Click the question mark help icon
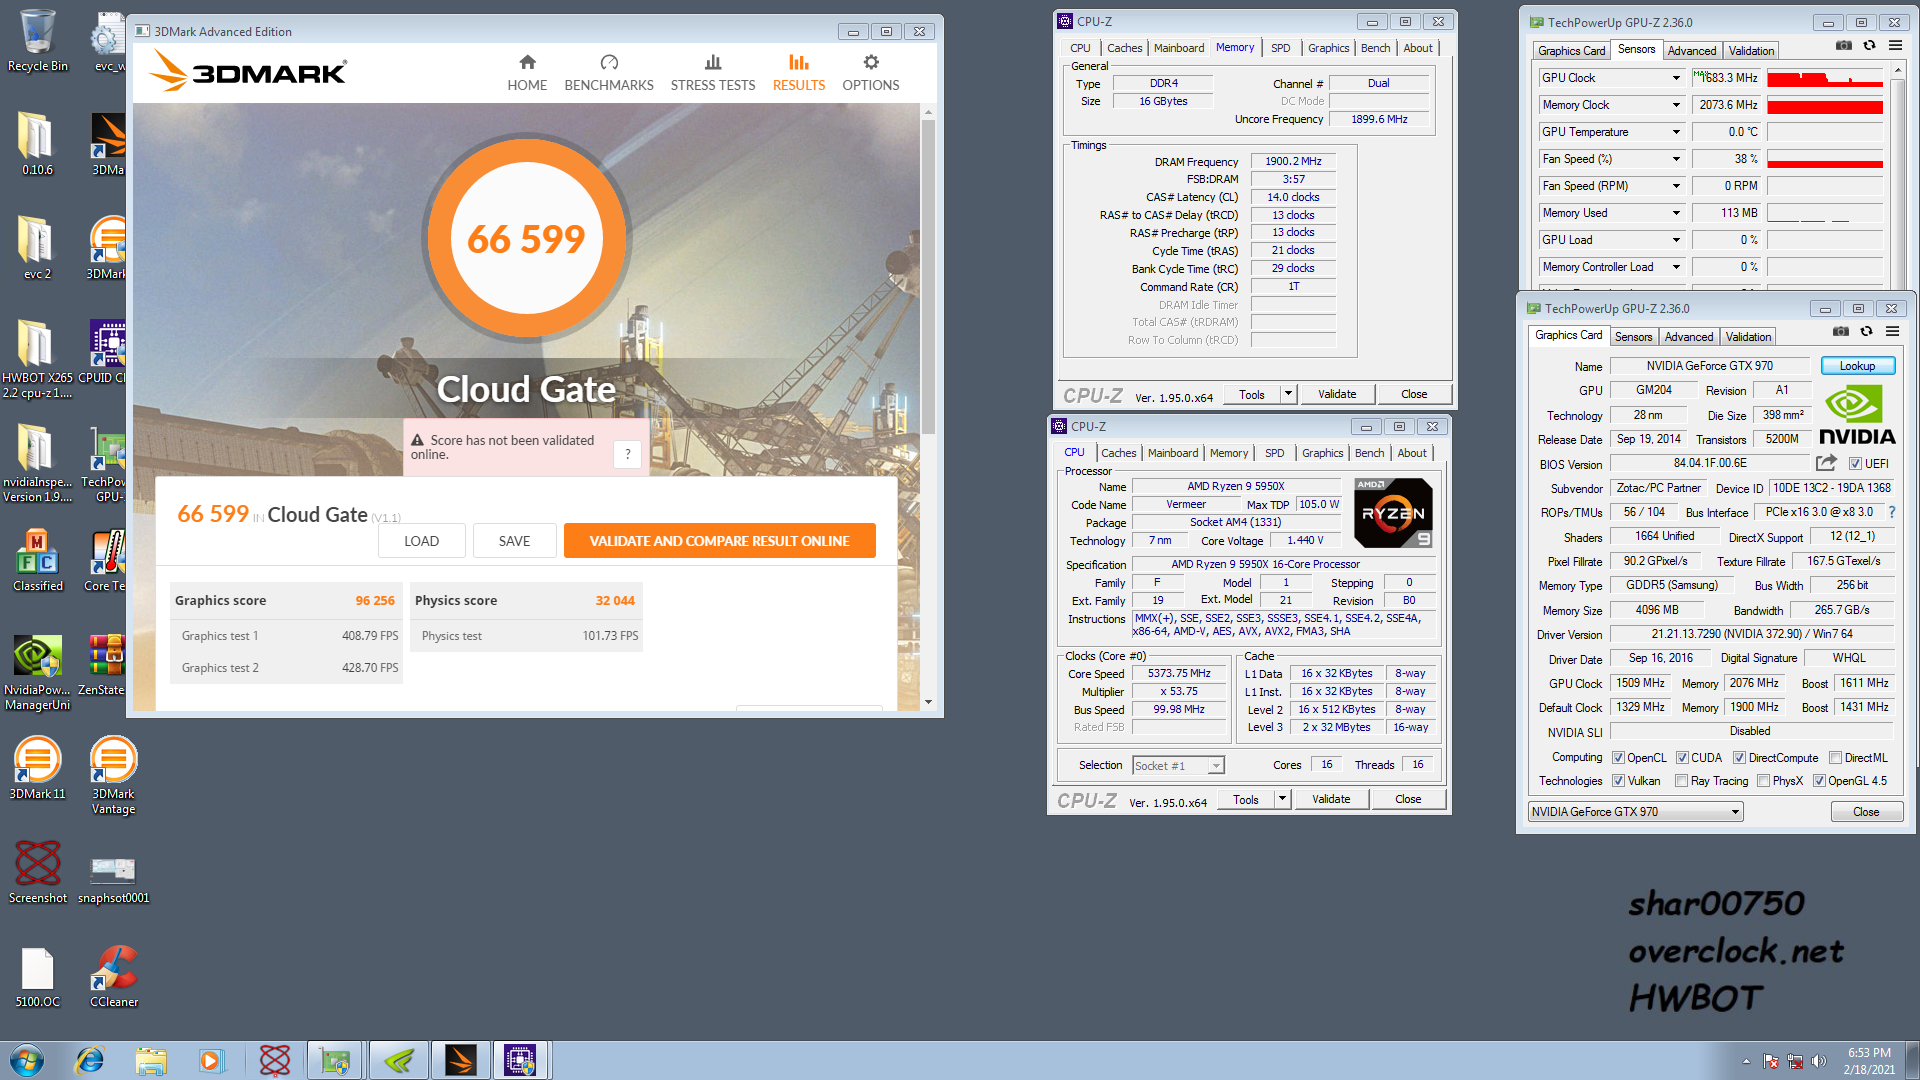Screen dimensions: 1920x1080 pos(628,454)
